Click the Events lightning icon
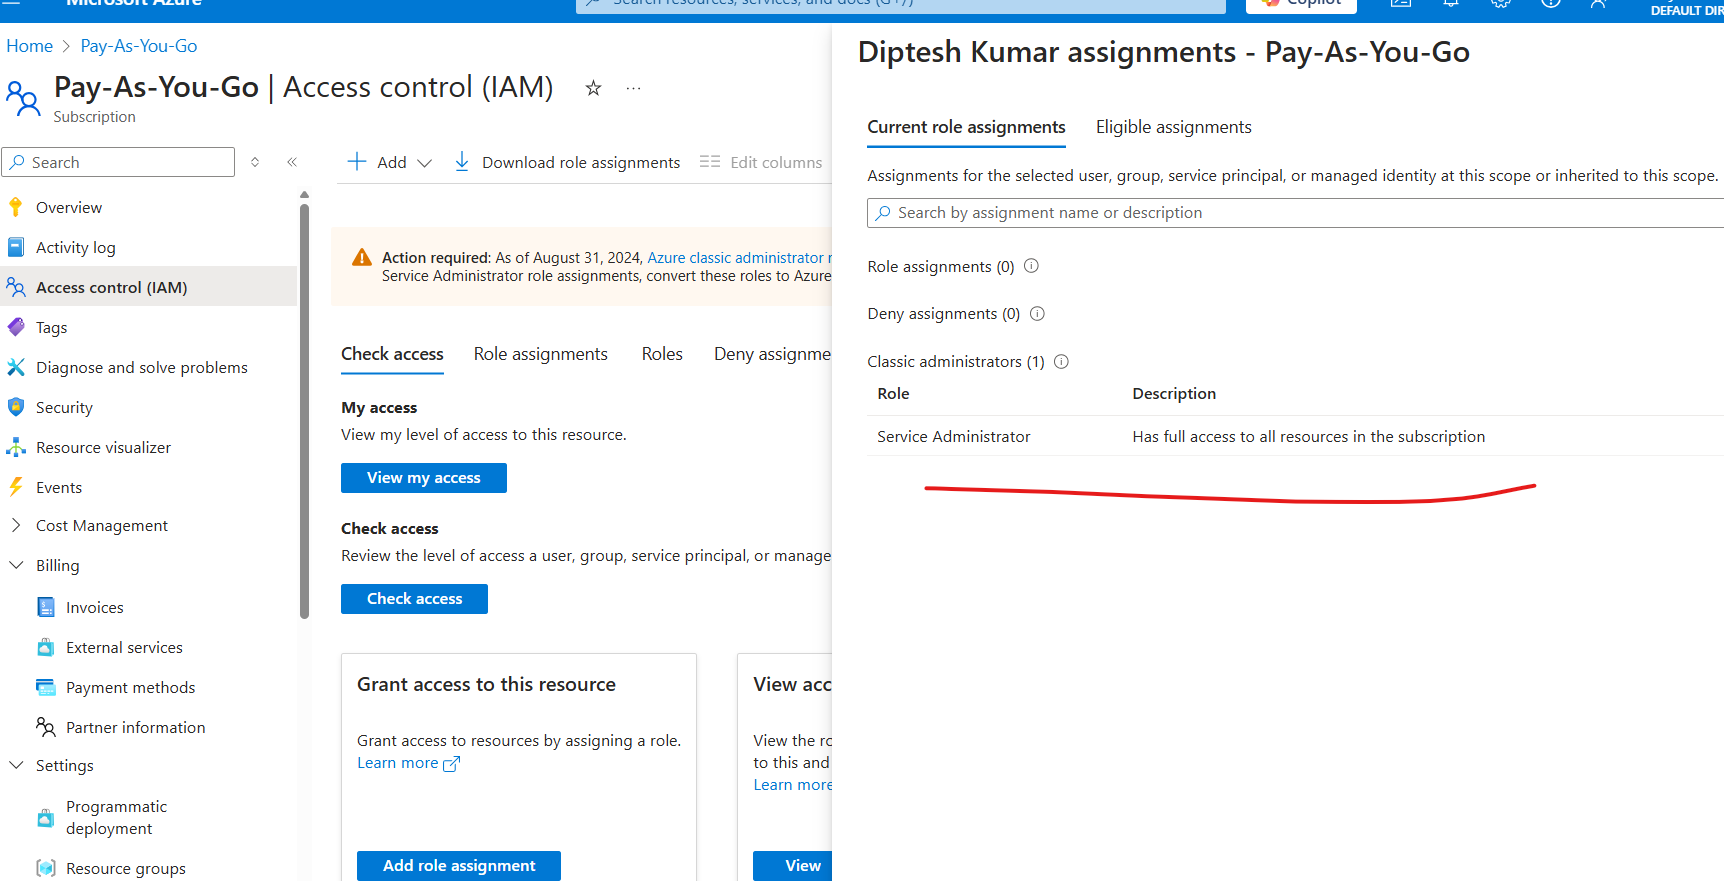The height and width of the screenshot is (881, 1724). click(x=15, y=487)
